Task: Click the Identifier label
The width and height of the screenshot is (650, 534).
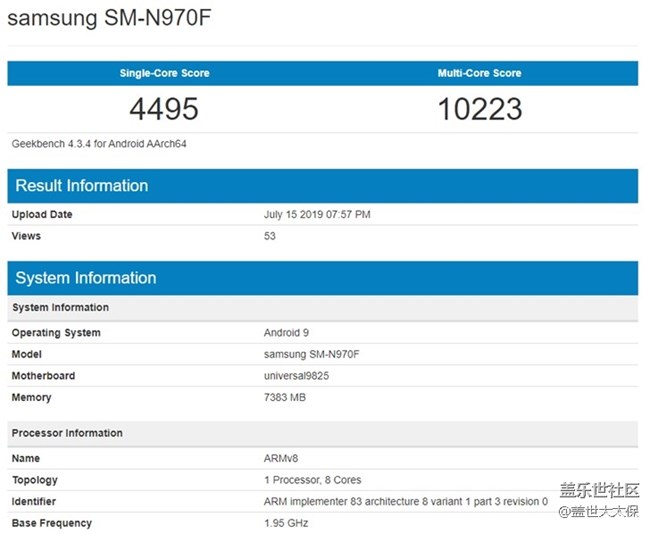Action: click(34, 502)
